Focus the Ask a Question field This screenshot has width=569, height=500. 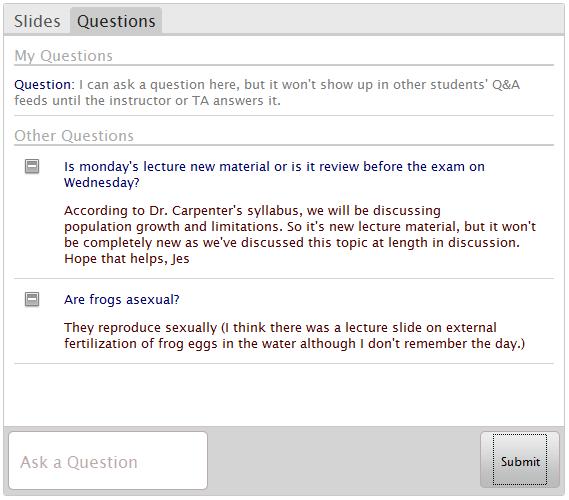[x=108, y=460]
